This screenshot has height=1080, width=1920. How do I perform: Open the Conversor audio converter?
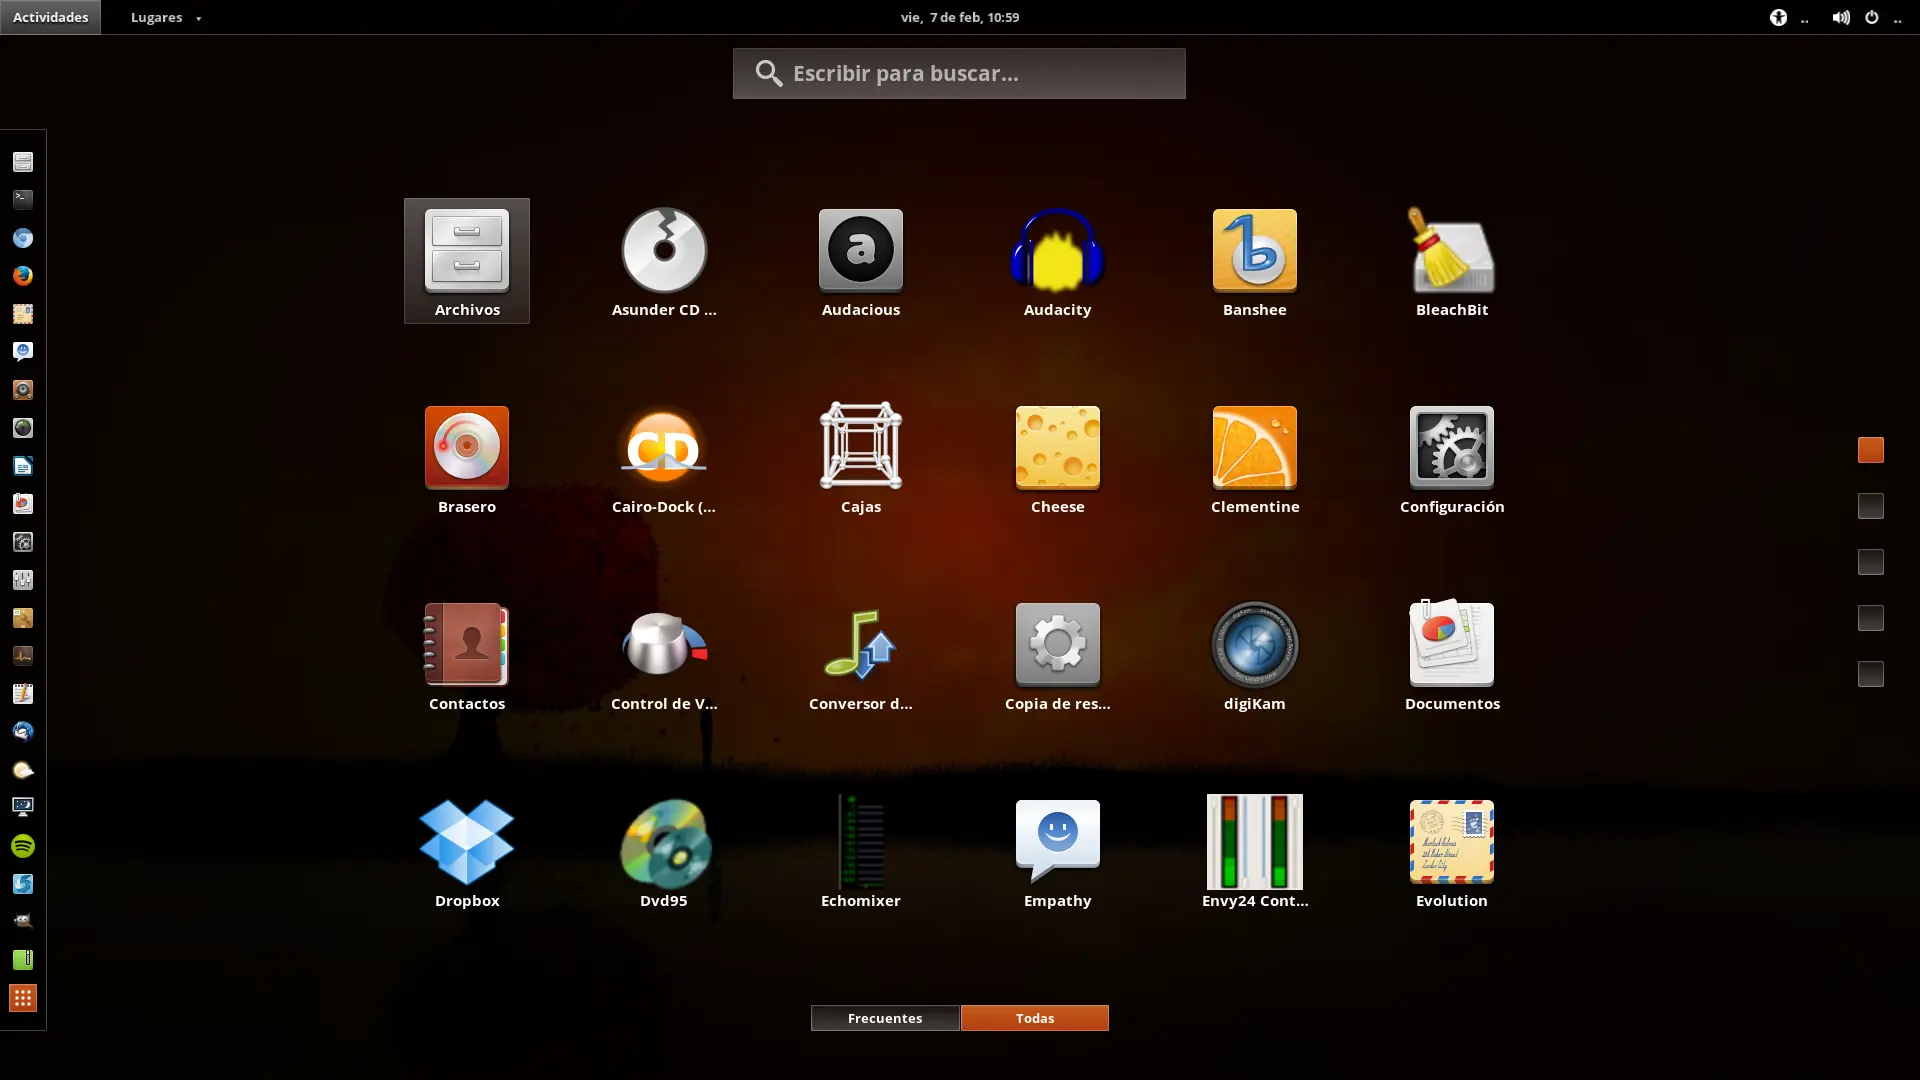coord(861,655)
